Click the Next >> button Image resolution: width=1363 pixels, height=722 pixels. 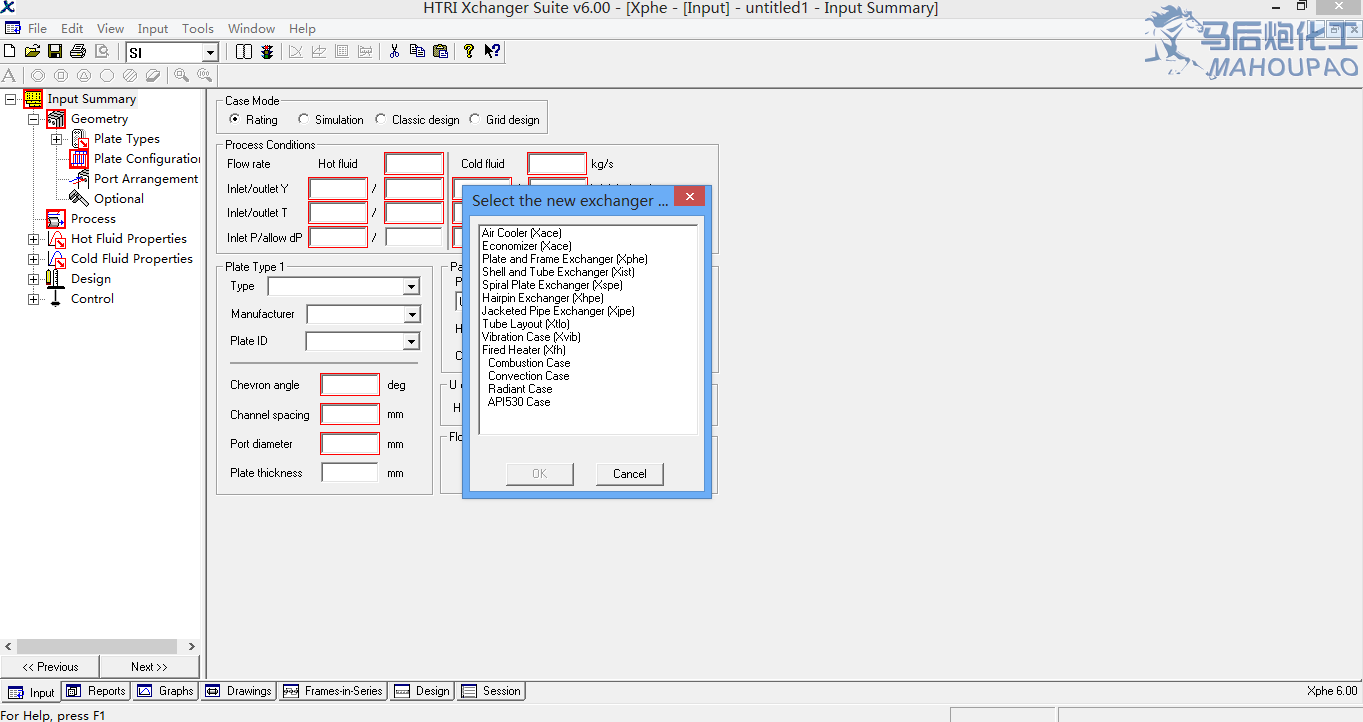[149, 667]
